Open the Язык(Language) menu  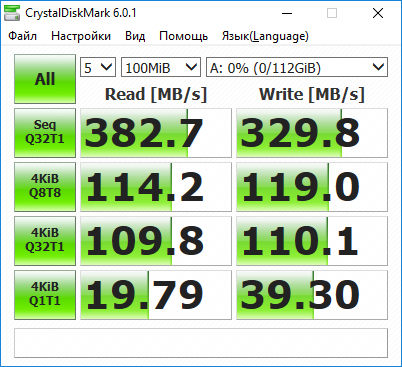[265, 36]
